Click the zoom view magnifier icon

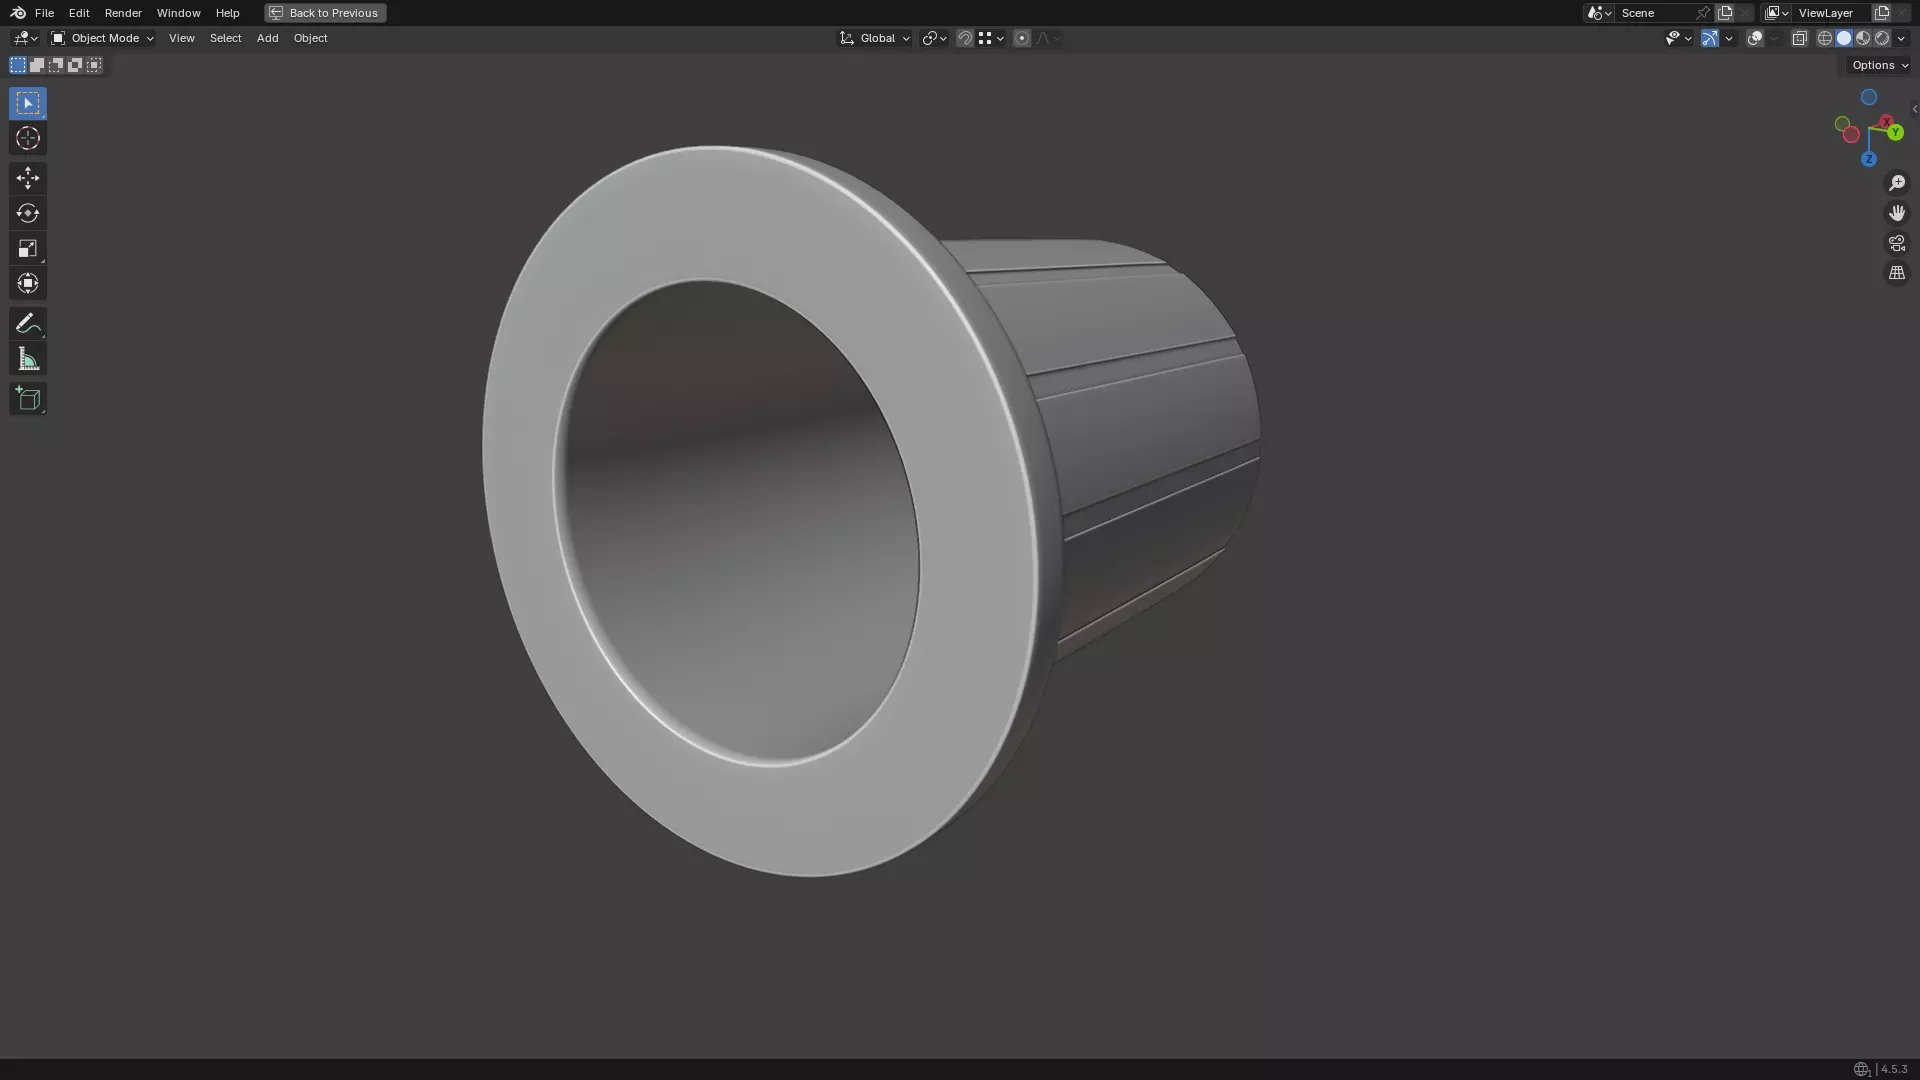tap(1897, 183)
